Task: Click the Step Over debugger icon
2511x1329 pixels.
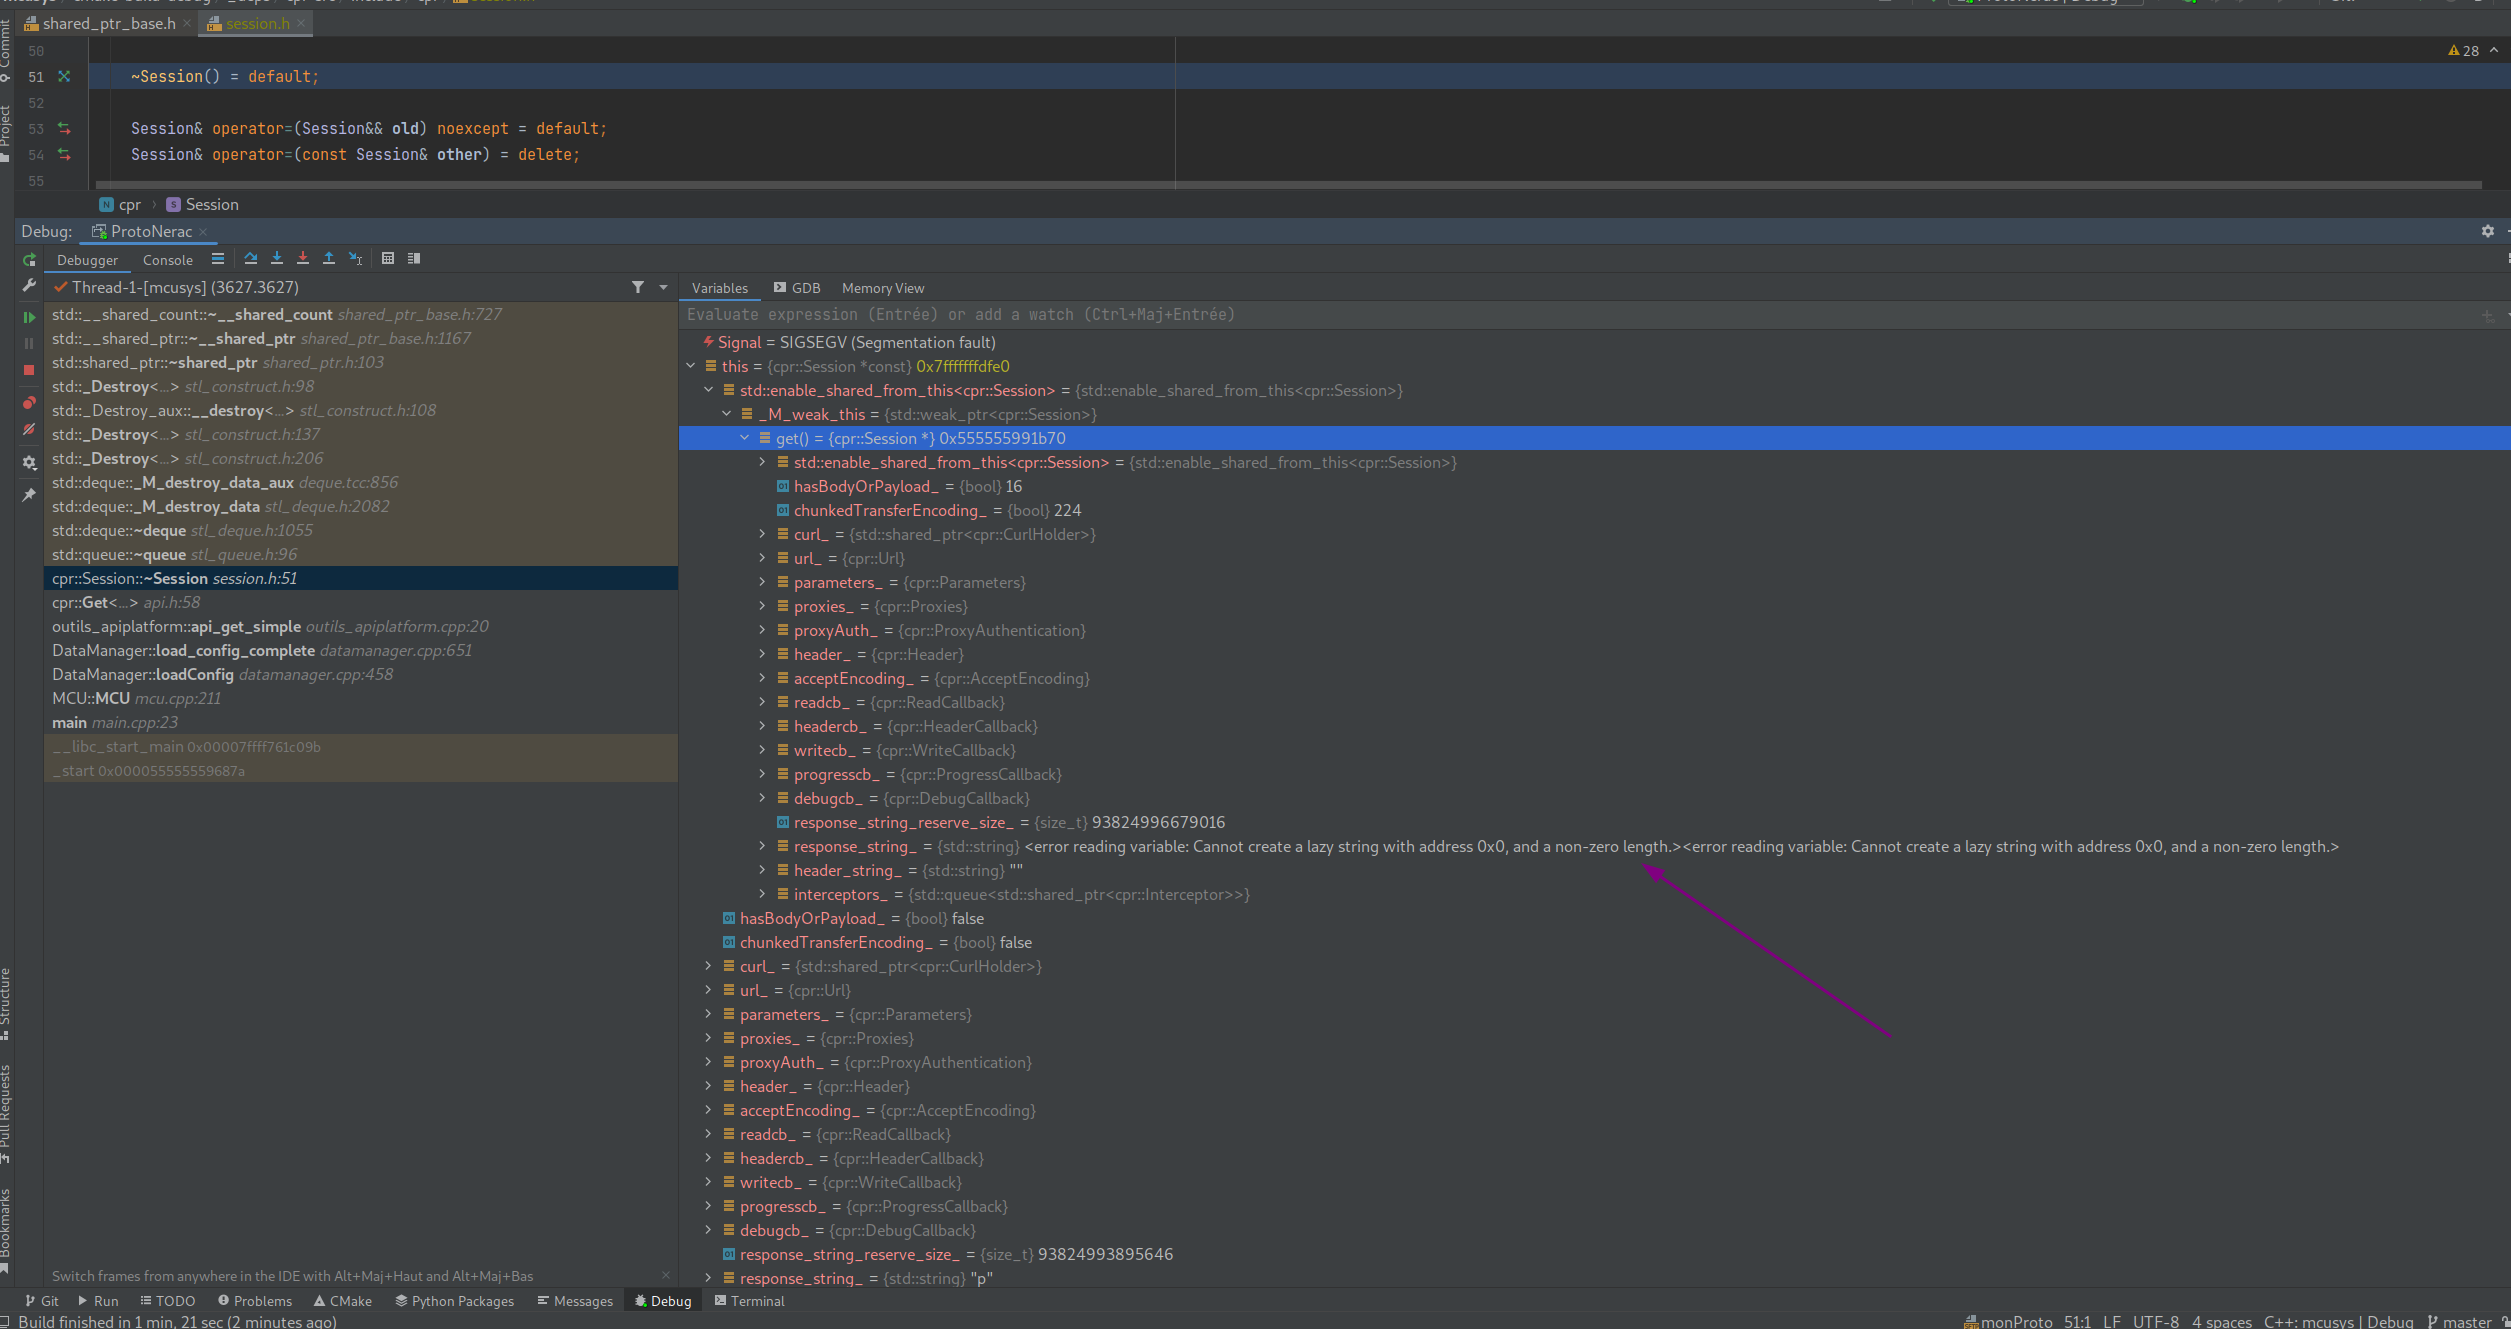Action: [x=251, y=259]
